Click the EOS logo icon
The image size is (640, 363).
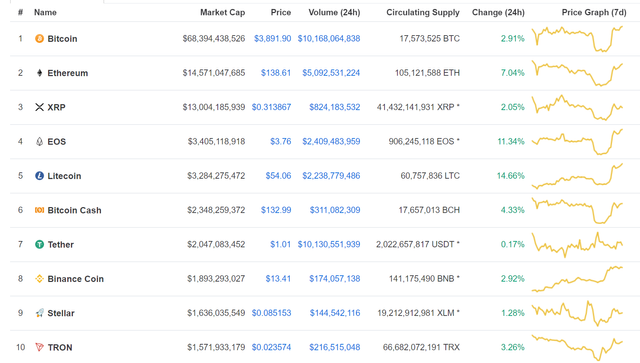(x=39, y=142)
